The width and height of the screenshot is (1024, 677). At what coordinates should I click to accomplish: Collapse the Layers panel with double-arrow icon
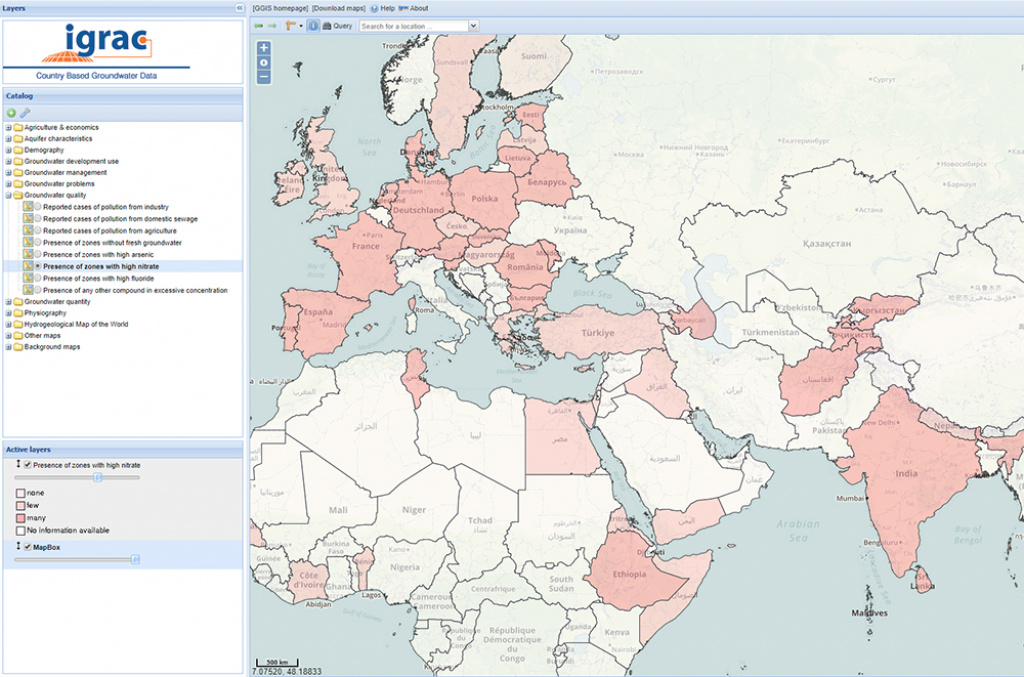pos(239,8)
